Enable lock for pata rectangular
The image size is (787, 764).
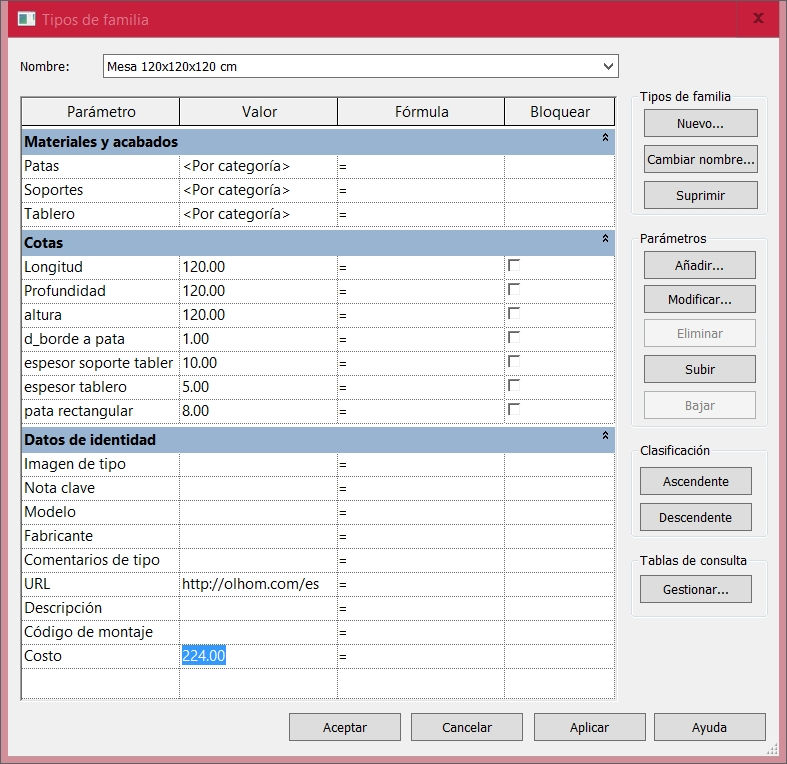[x=514, y=409]
